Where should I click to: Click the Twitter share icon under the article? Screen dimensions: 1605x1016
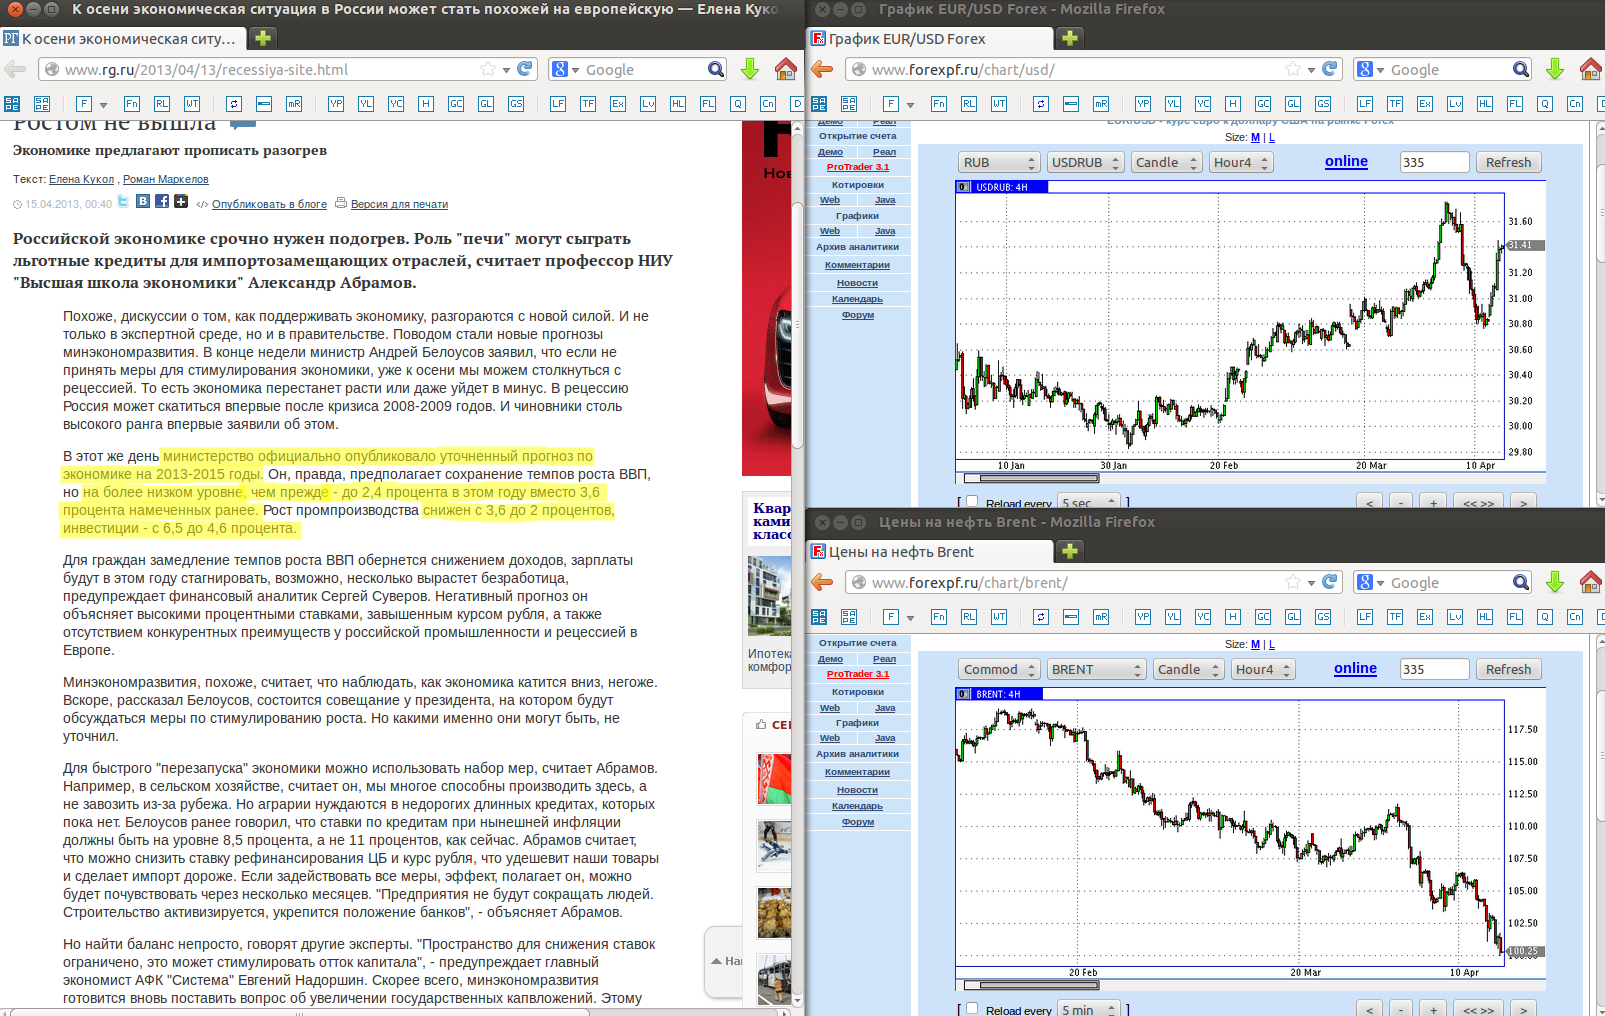coord(123,201)
